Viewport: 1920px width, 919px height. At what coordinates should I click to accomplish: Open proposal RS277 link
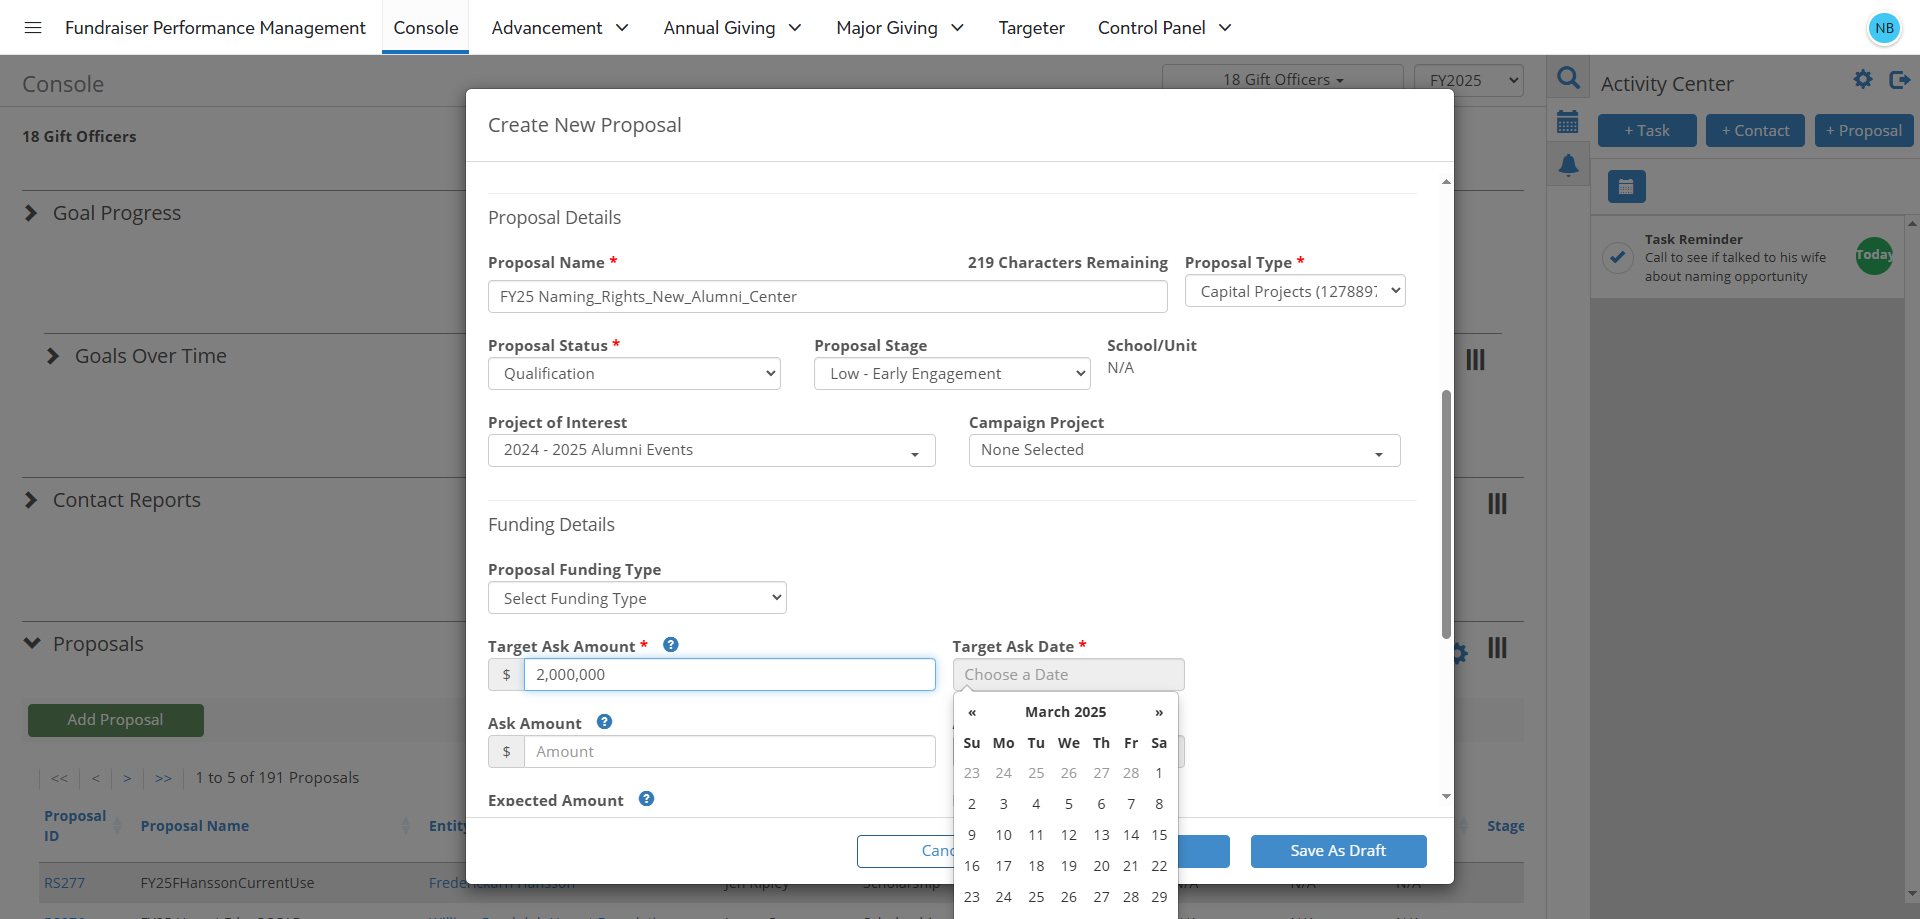coord(64,883)
